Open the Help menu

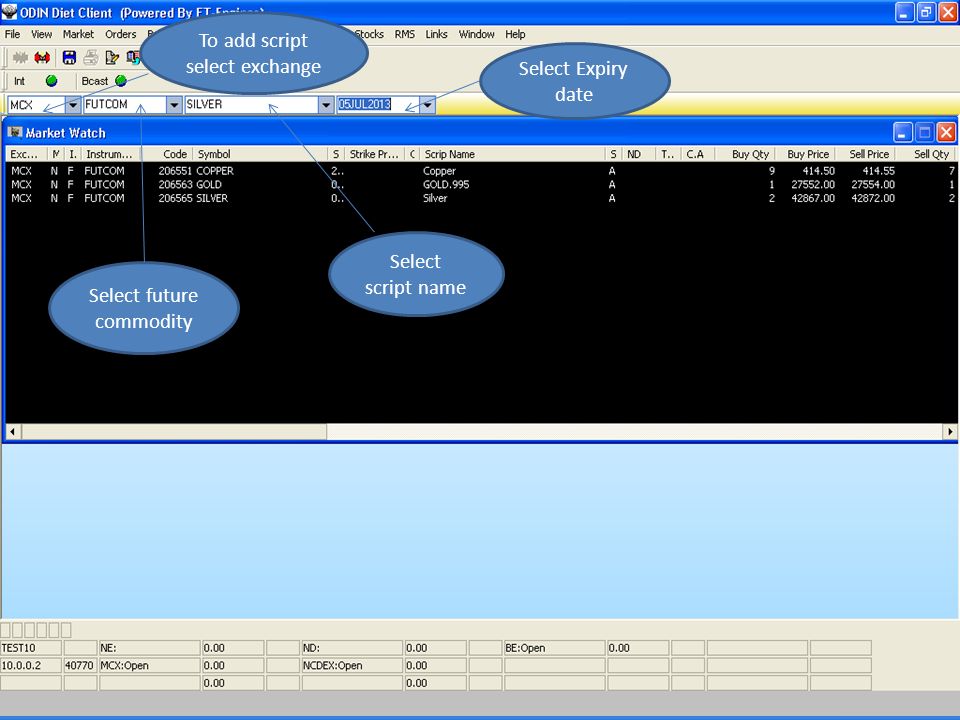point(515,34)
